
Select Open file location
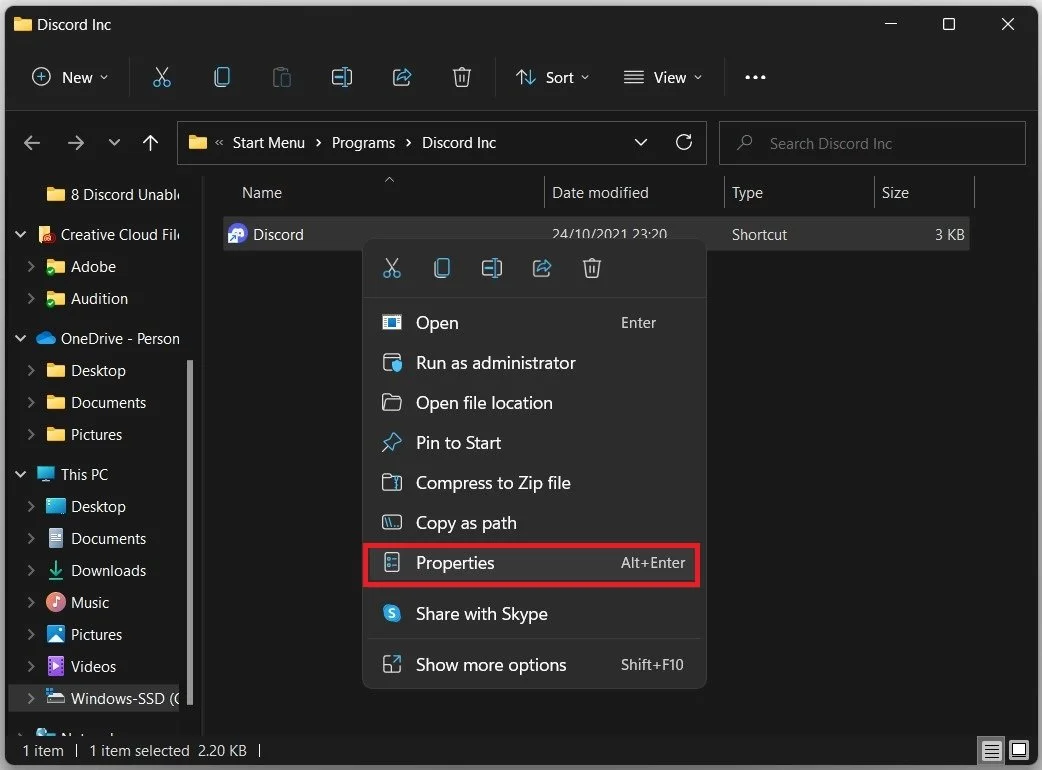coord(534,403)
